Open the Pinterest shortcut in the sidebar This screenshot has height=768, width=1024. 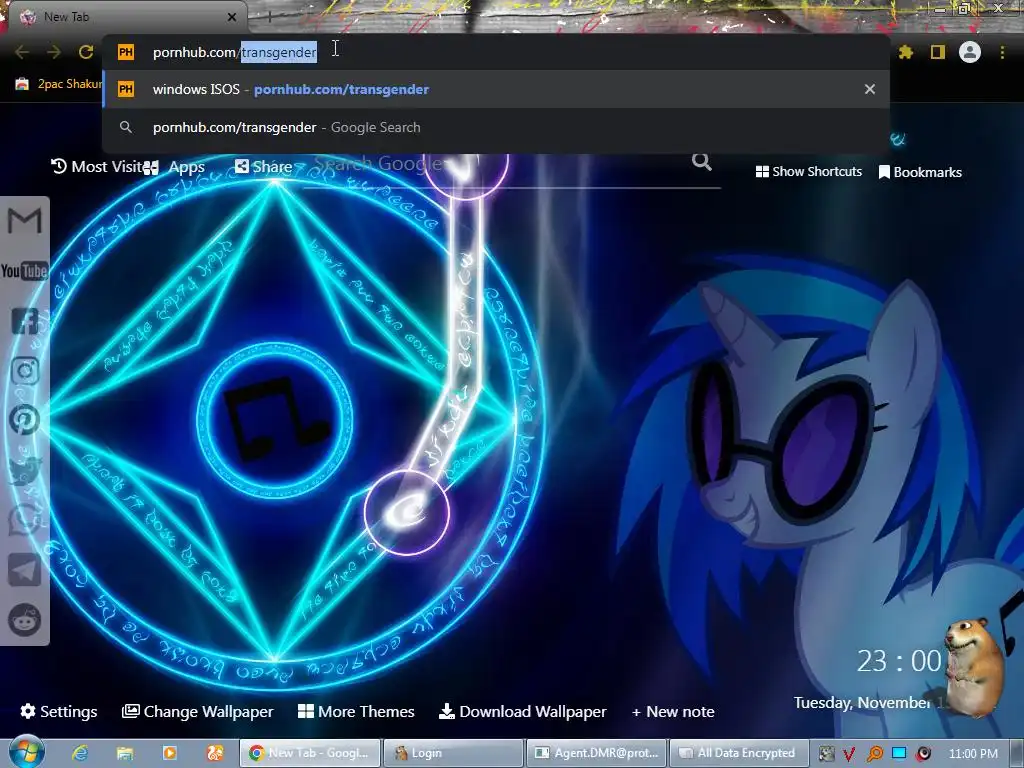(25, 420)
